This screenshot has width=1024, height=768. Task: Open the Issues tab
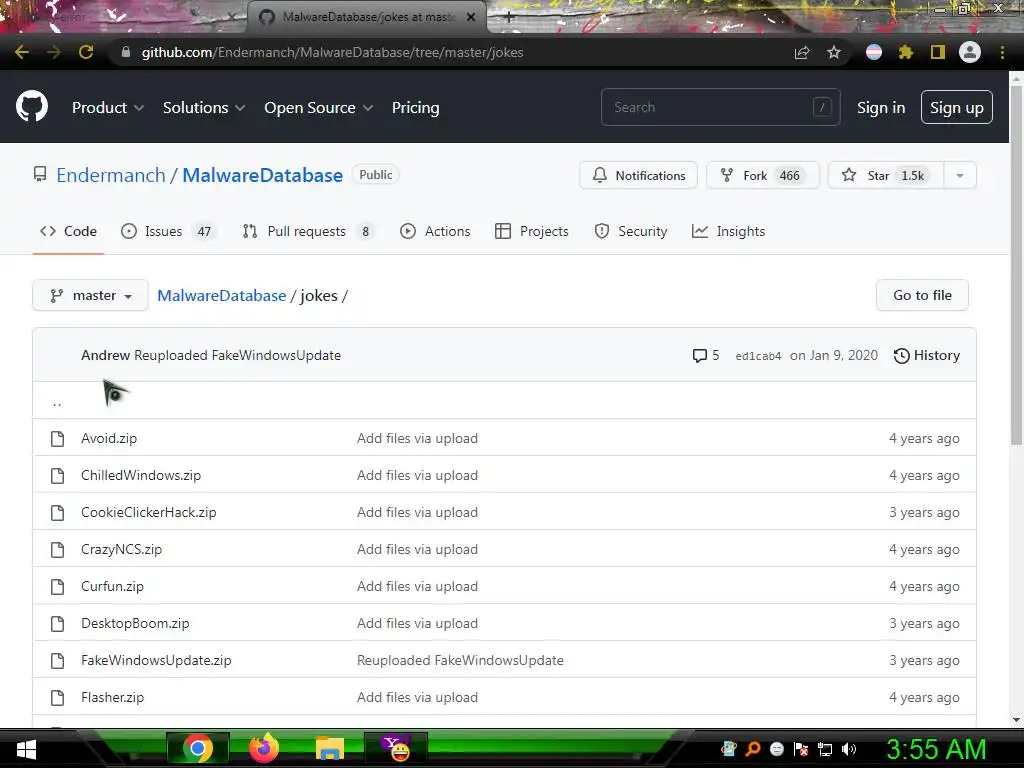pos(168,231)
